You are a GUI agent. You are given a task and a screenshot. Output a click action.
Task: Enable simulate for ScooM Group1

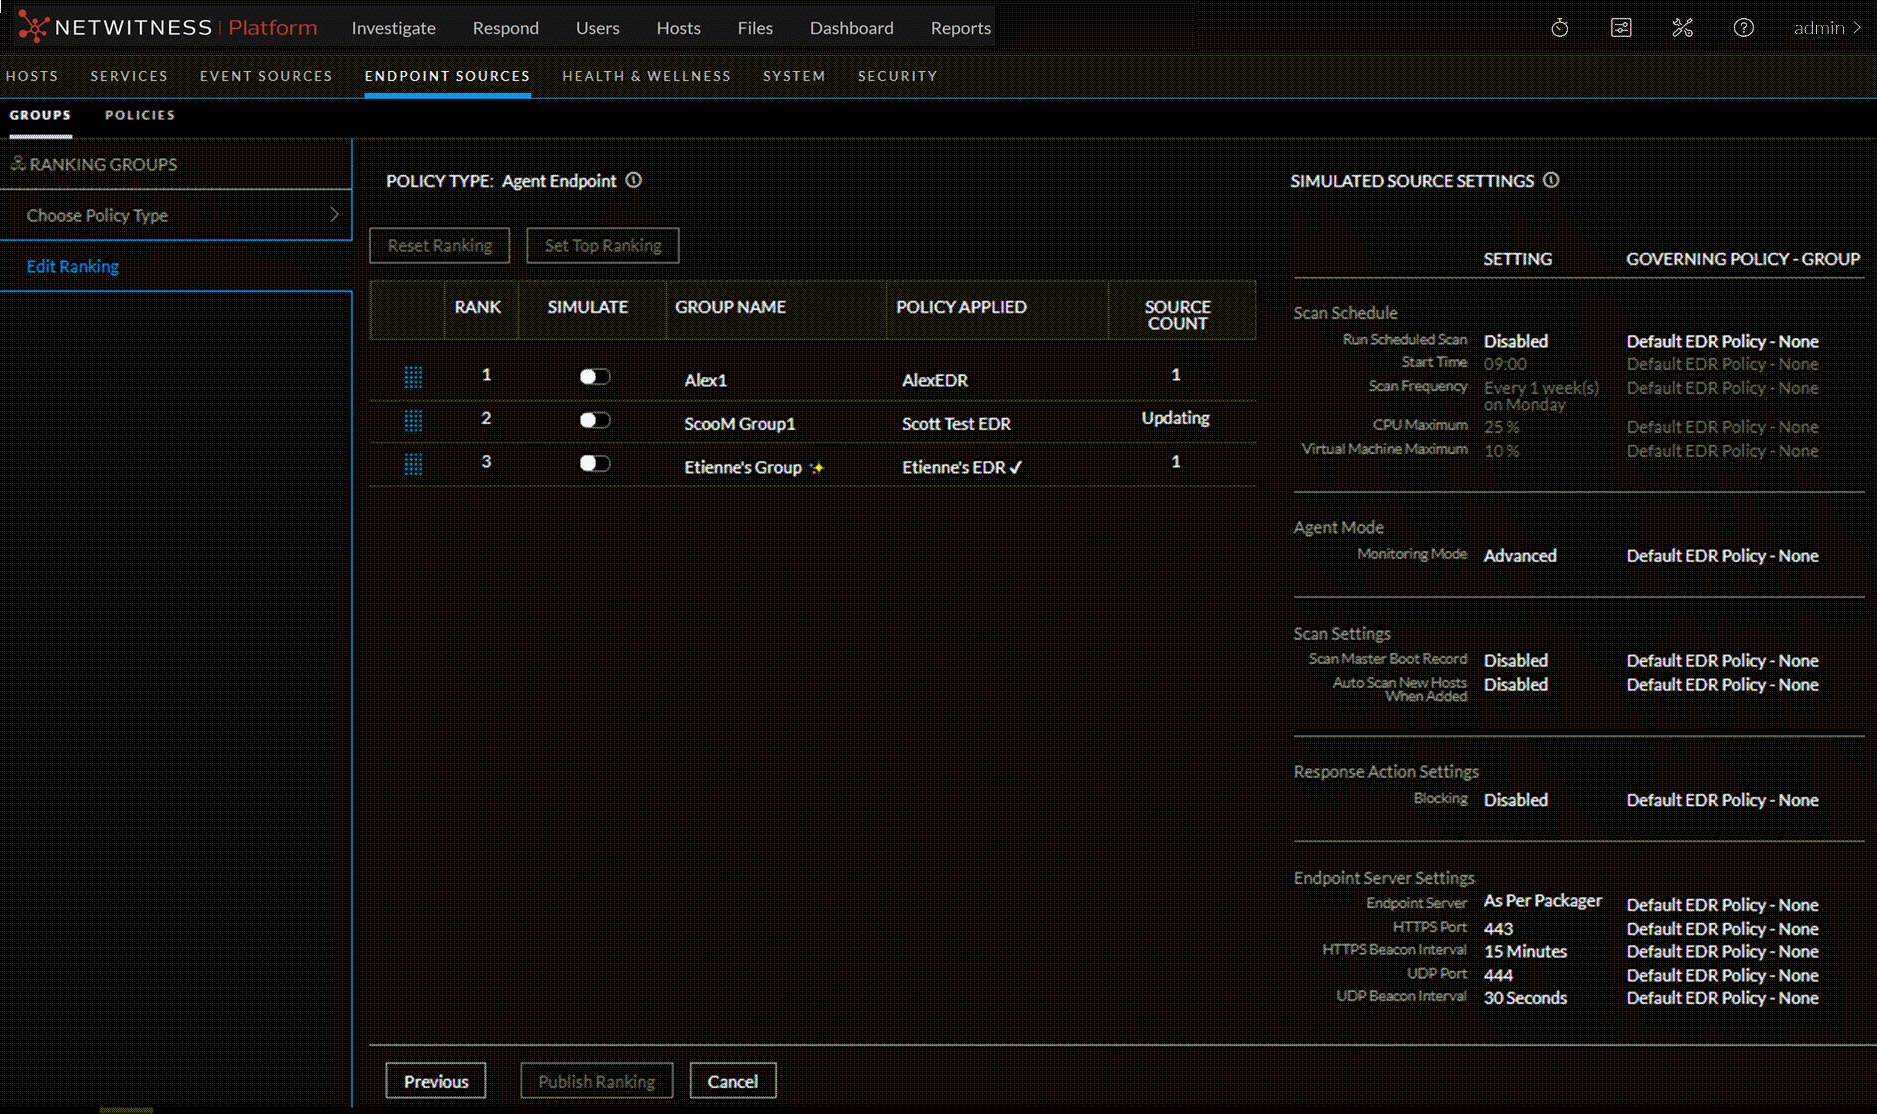pos(594,421)
